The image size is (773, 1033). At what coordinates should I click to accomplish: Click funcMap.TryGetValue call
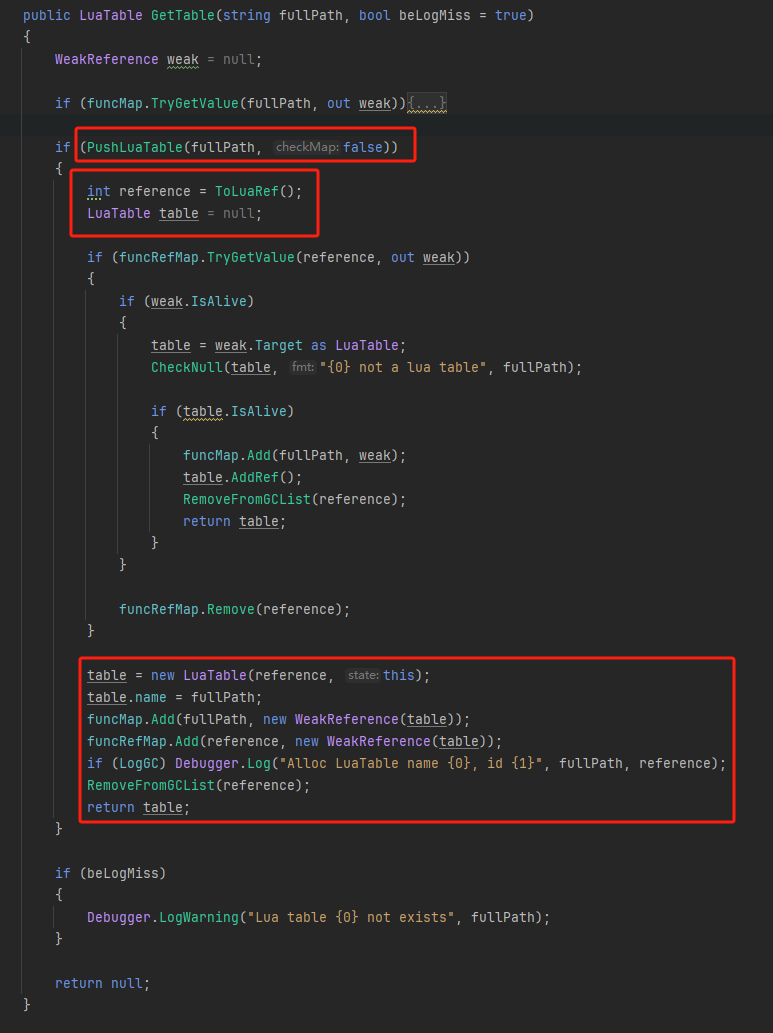click(x=163, y=103)
